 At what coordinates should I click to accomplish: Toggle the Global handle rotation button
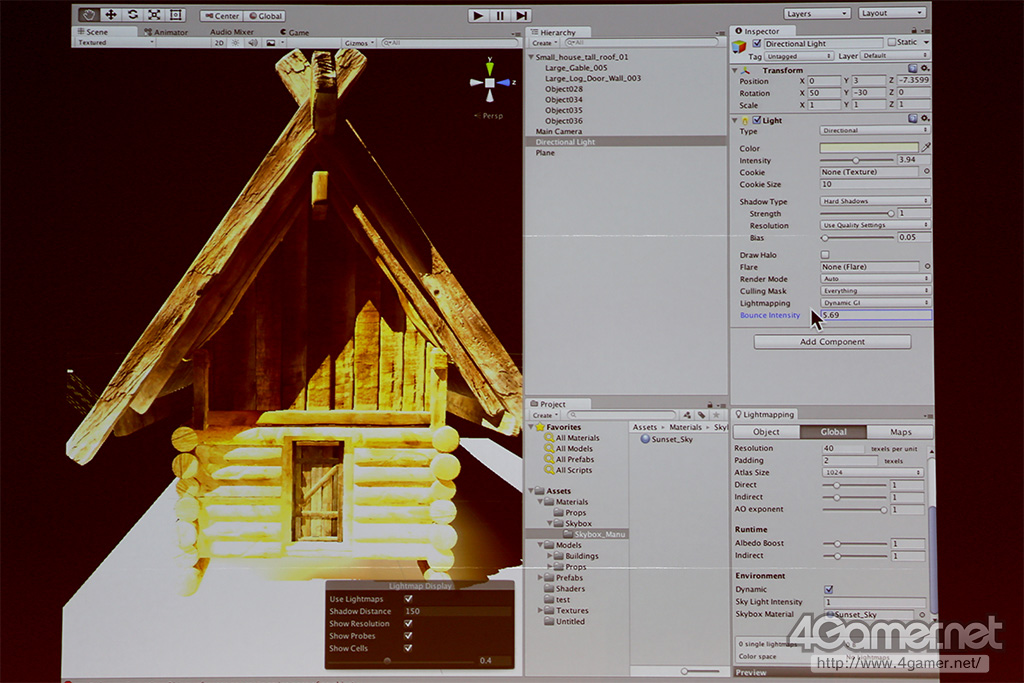[x=266, y=16]
